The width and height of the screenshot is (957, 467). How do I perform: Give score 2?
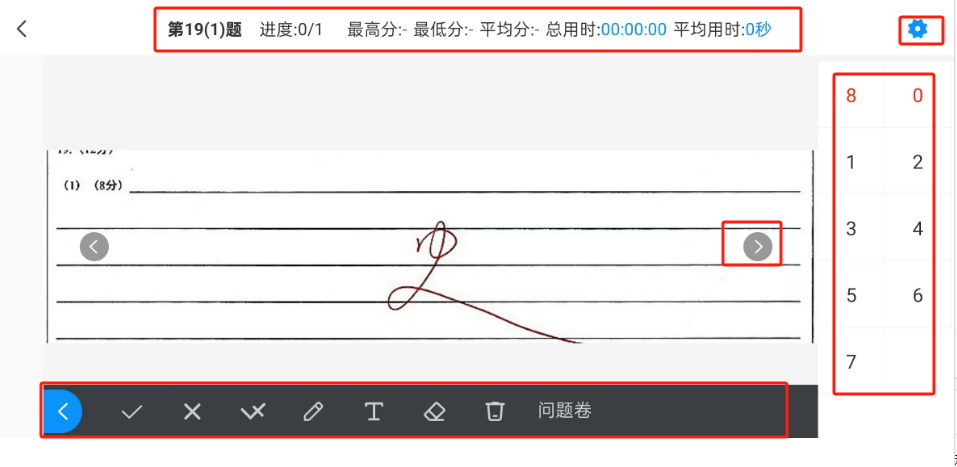917,162
